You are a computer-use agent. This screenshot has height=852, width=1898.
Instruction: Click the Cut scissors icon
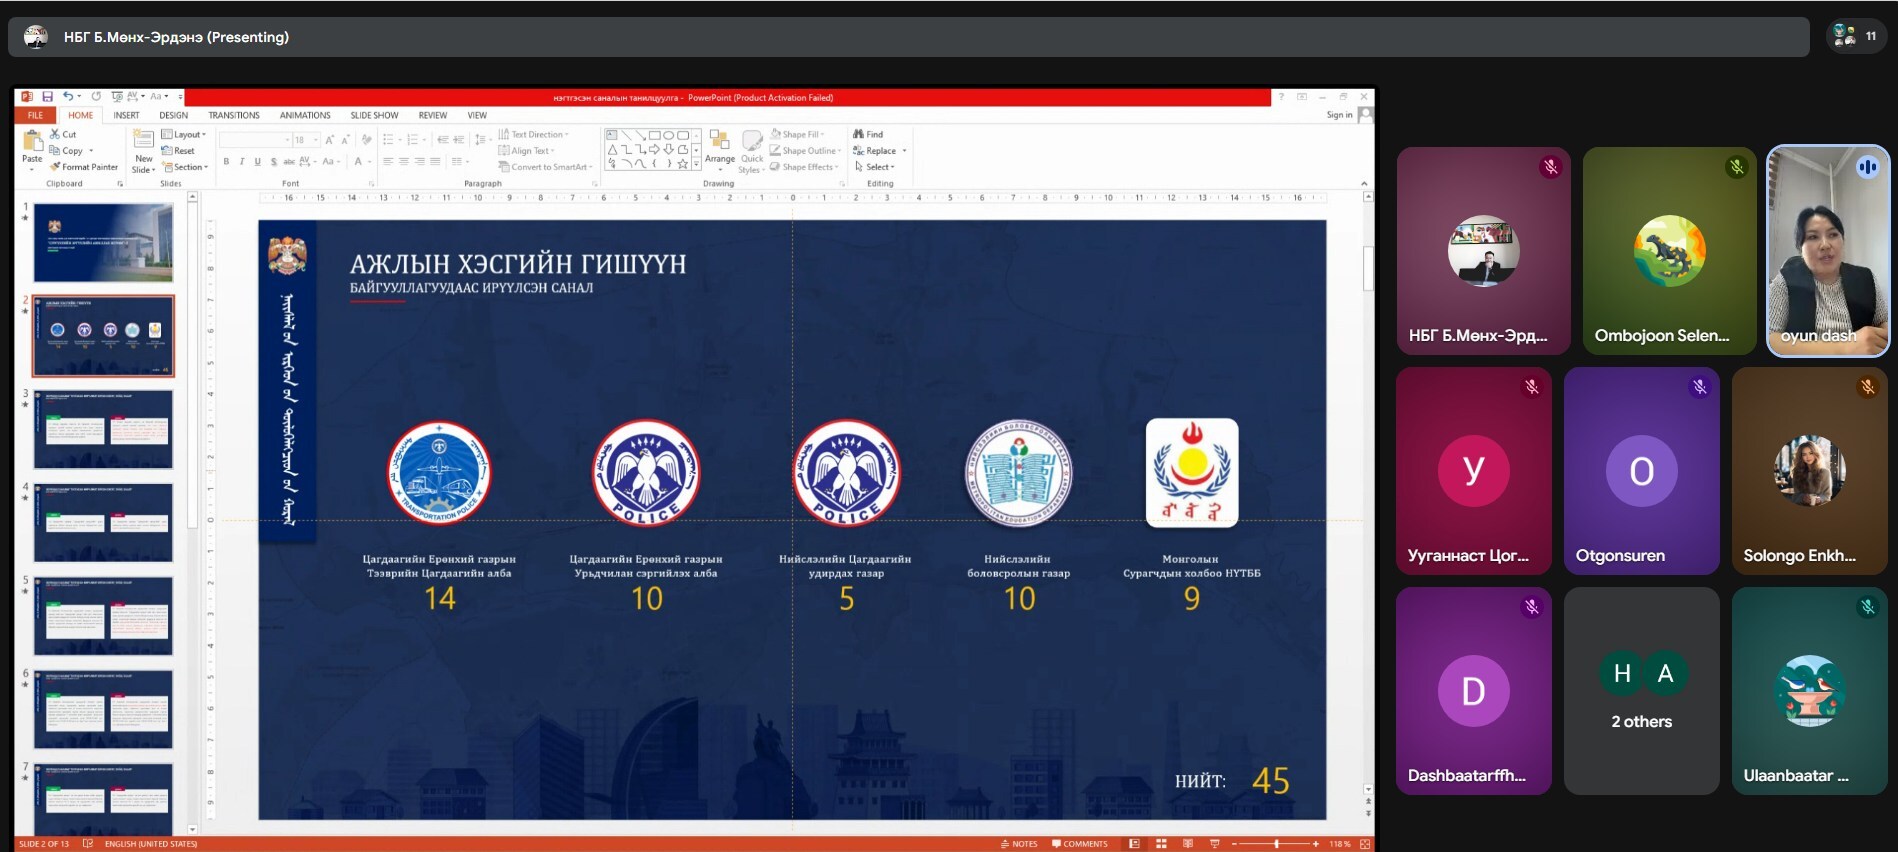click(56, 134)
